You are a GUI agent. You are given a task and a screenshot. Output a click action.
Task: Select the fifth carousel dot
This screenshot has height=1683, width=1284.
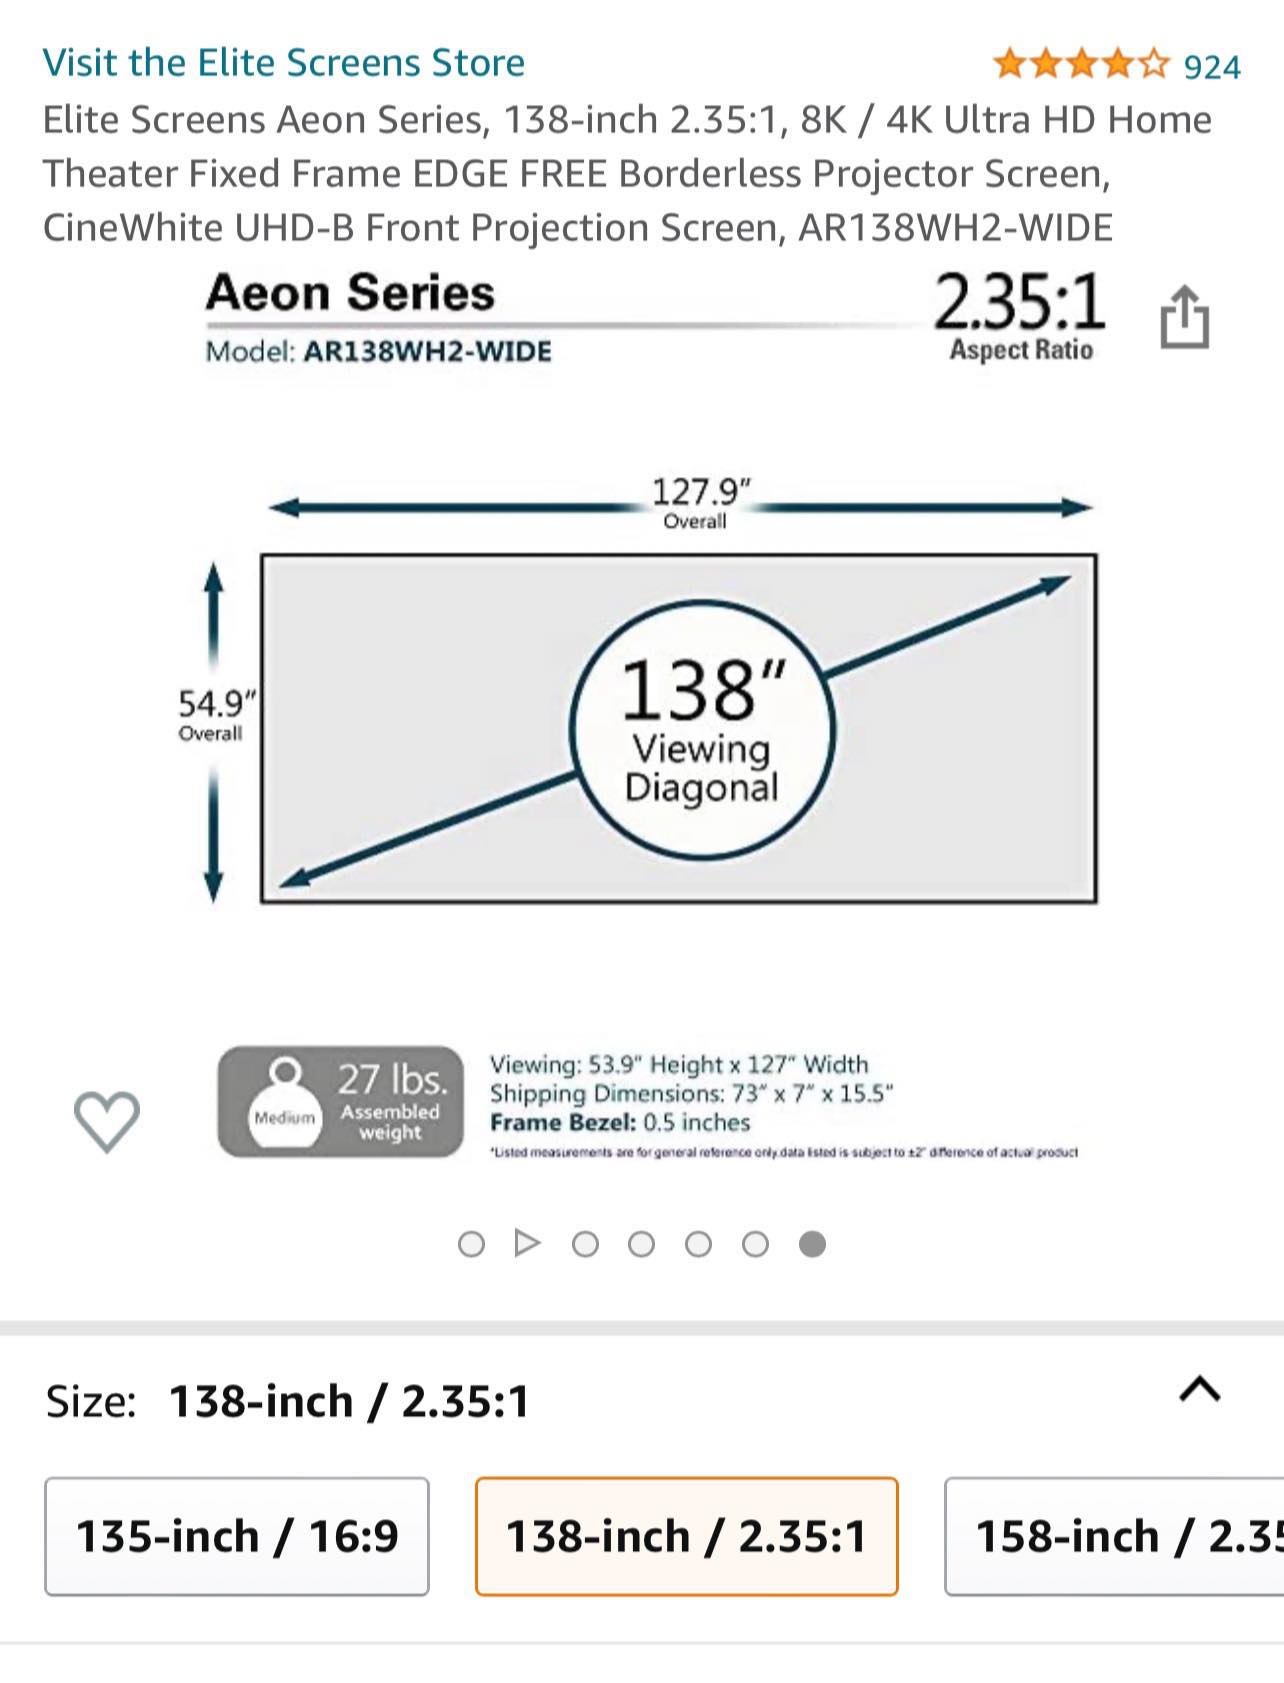tap(698, 1244)
